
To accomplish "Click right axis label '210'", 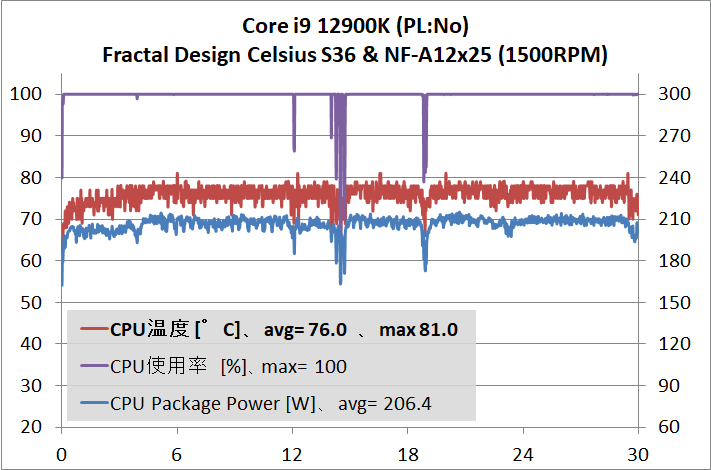I will pyautogui.click(x=675, y=219).
